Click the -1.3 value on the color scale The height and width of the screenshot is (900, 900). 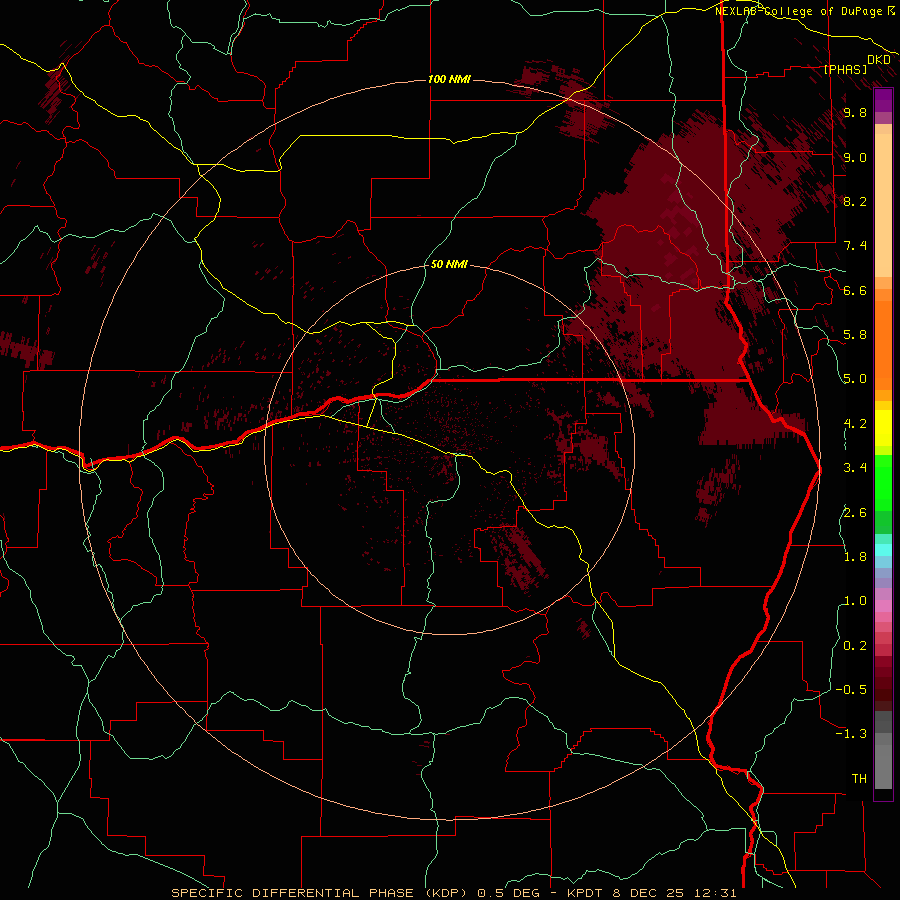851,734
